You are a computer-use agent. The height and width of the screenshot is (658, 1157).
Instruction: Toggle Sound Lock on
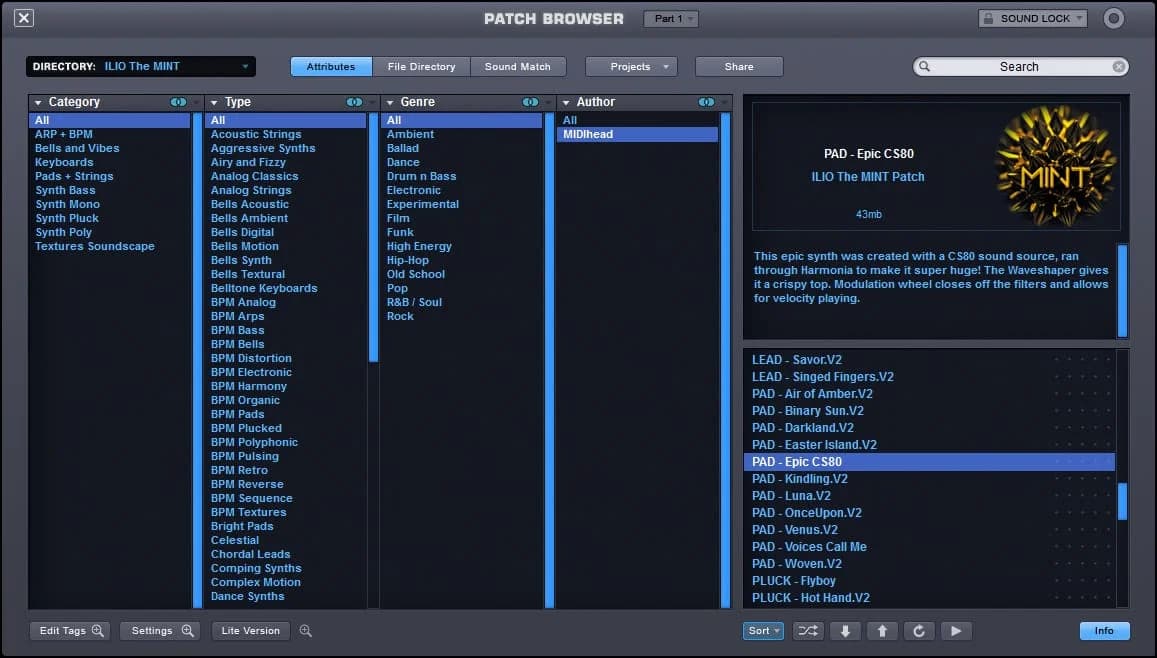click(x=1032, y=17)
